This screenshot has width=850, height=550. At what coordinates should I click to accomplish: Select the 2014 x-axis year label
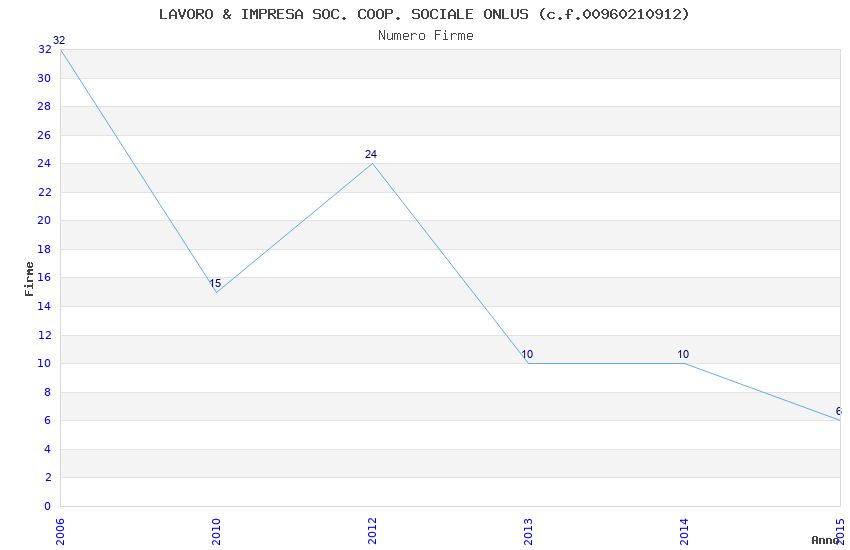pos(684,530)
